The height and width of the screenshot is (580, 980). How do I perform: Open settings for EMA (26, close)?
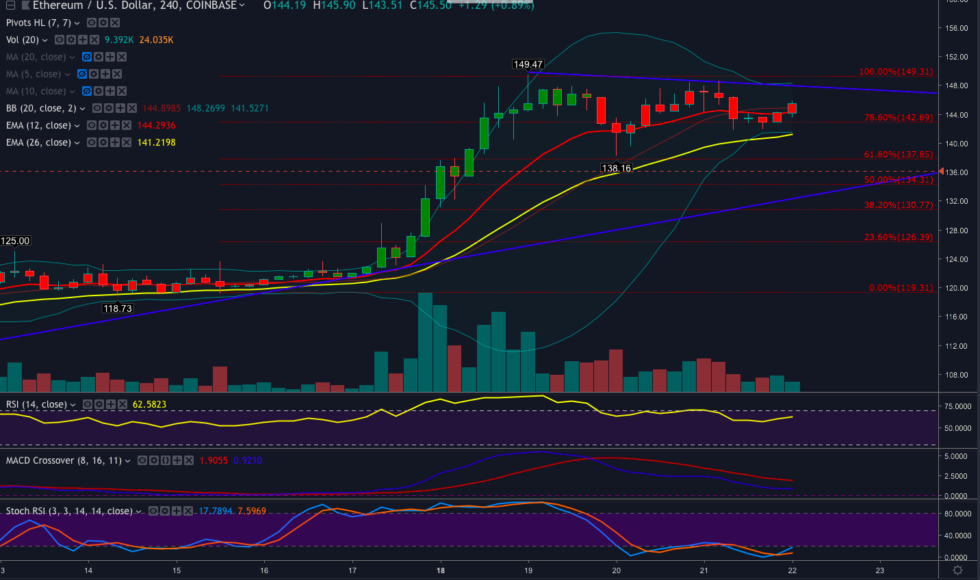click(x=103, y=141)
